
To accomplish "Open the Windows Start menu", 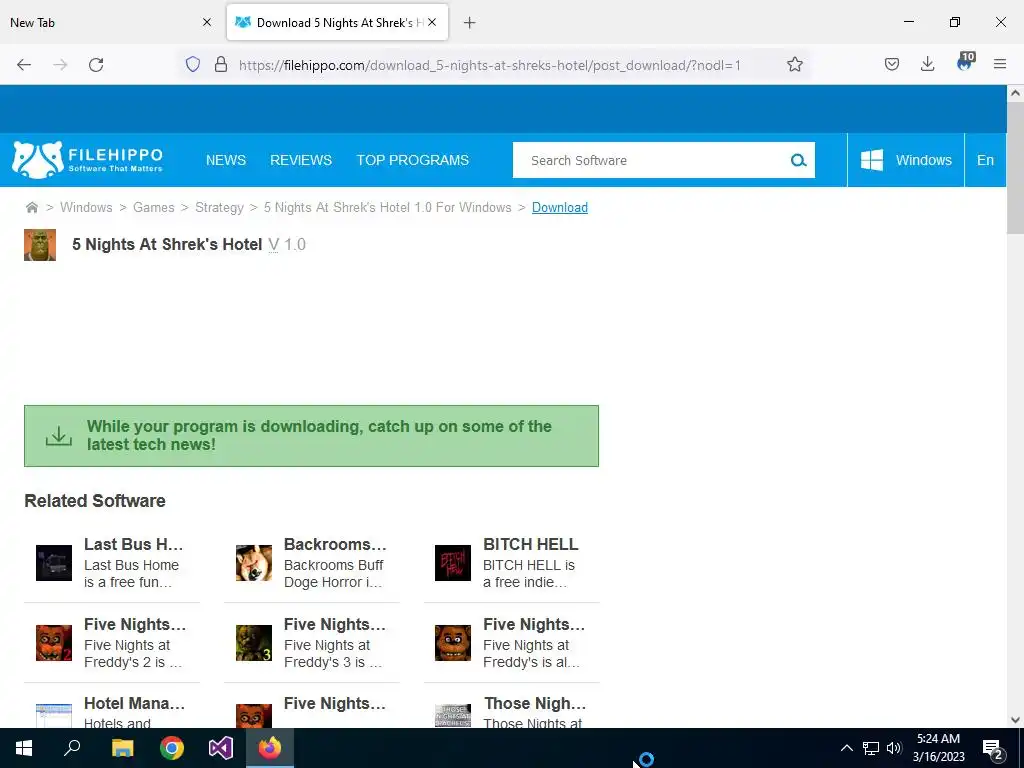I will point(24,748).
